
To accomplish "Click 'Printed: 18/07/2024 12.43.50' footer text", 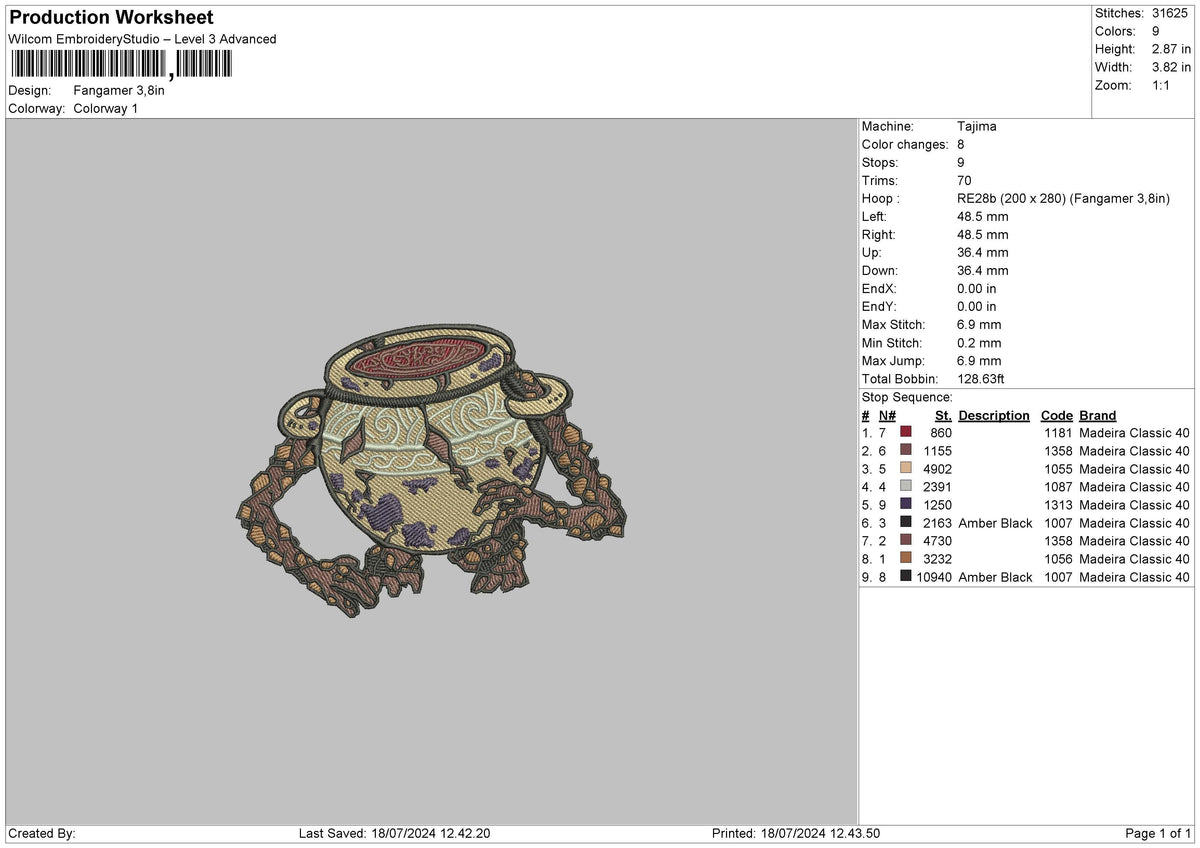I will pyautogui.click(x=796, y=834).
